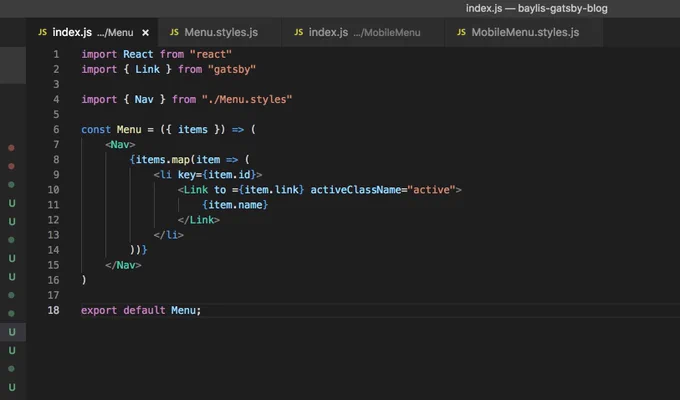
Task: Click items.map call on line 8
Action: point(163,160)
